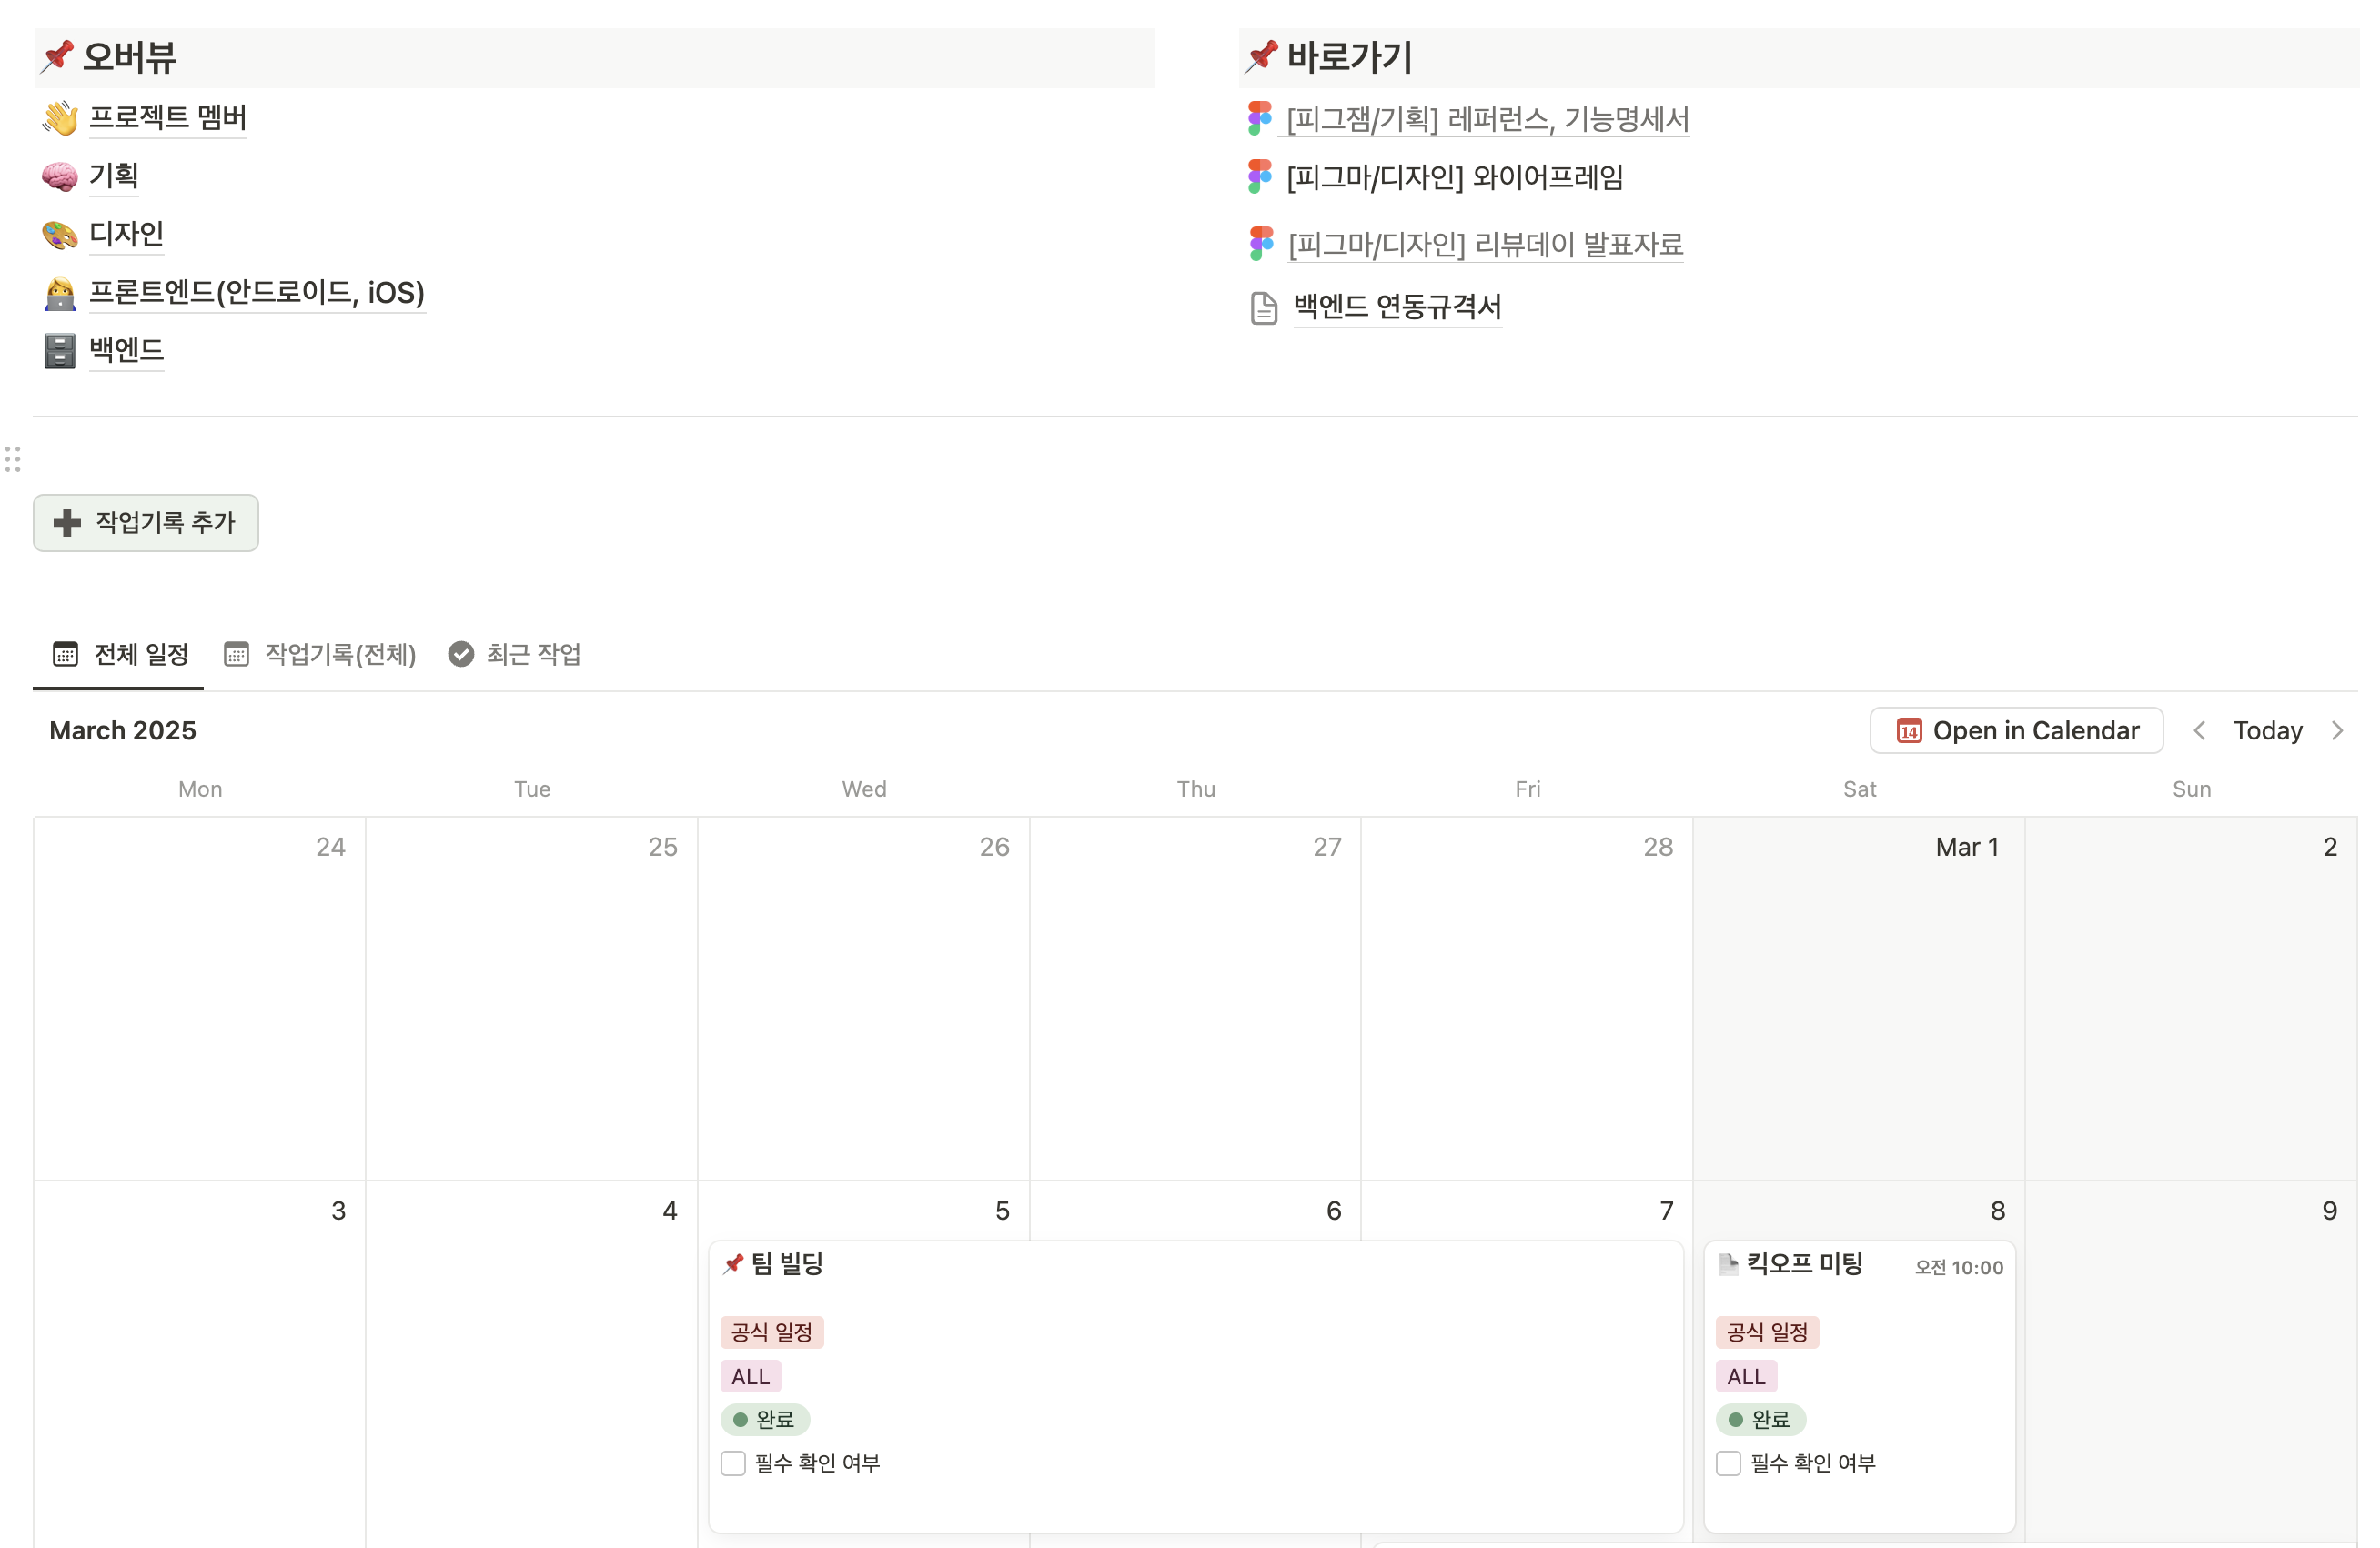This screenshot has width=2380, height=1548.
Task: Select the 전체 일정 tab
Action: [120, 654]
